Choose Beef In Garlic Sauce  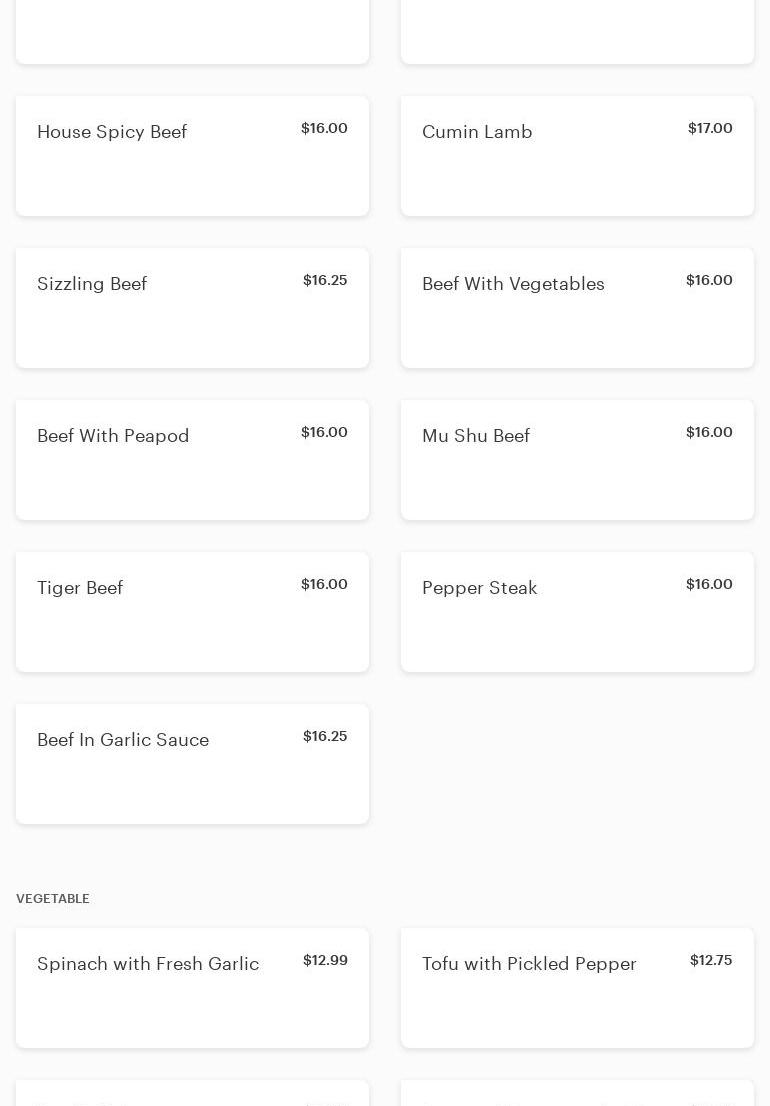(192, 764)
